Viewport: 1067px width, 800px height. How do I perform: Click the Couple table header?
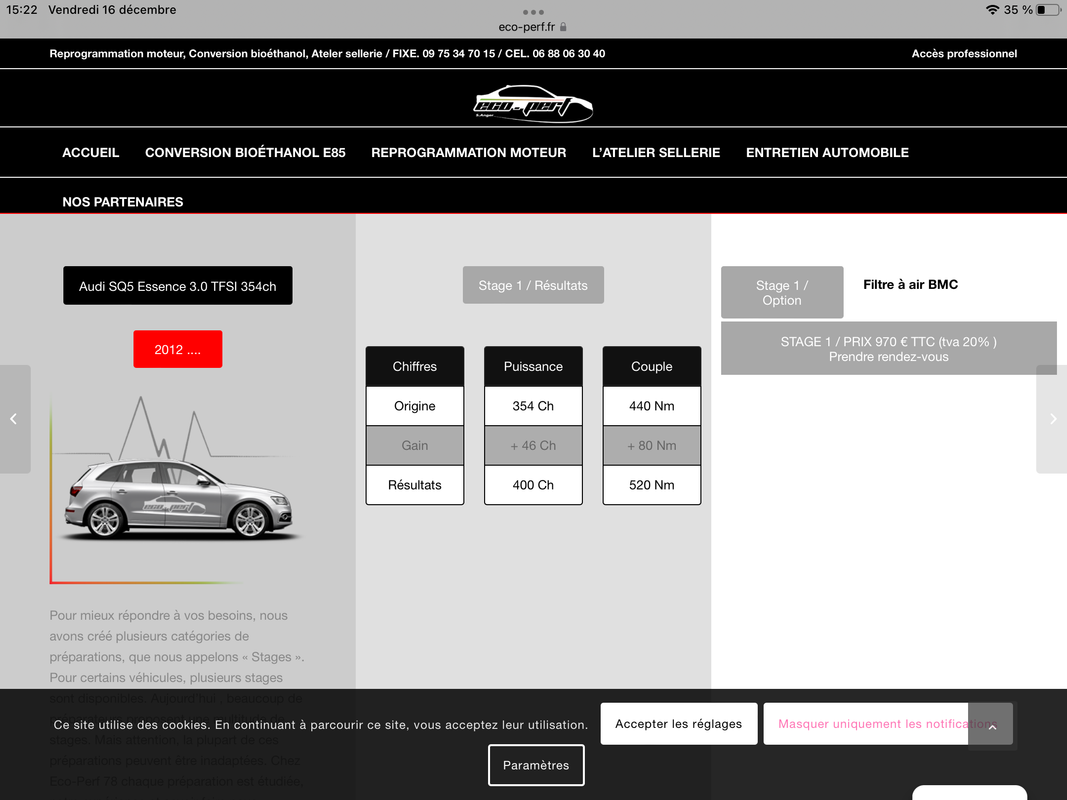[651, 366]
